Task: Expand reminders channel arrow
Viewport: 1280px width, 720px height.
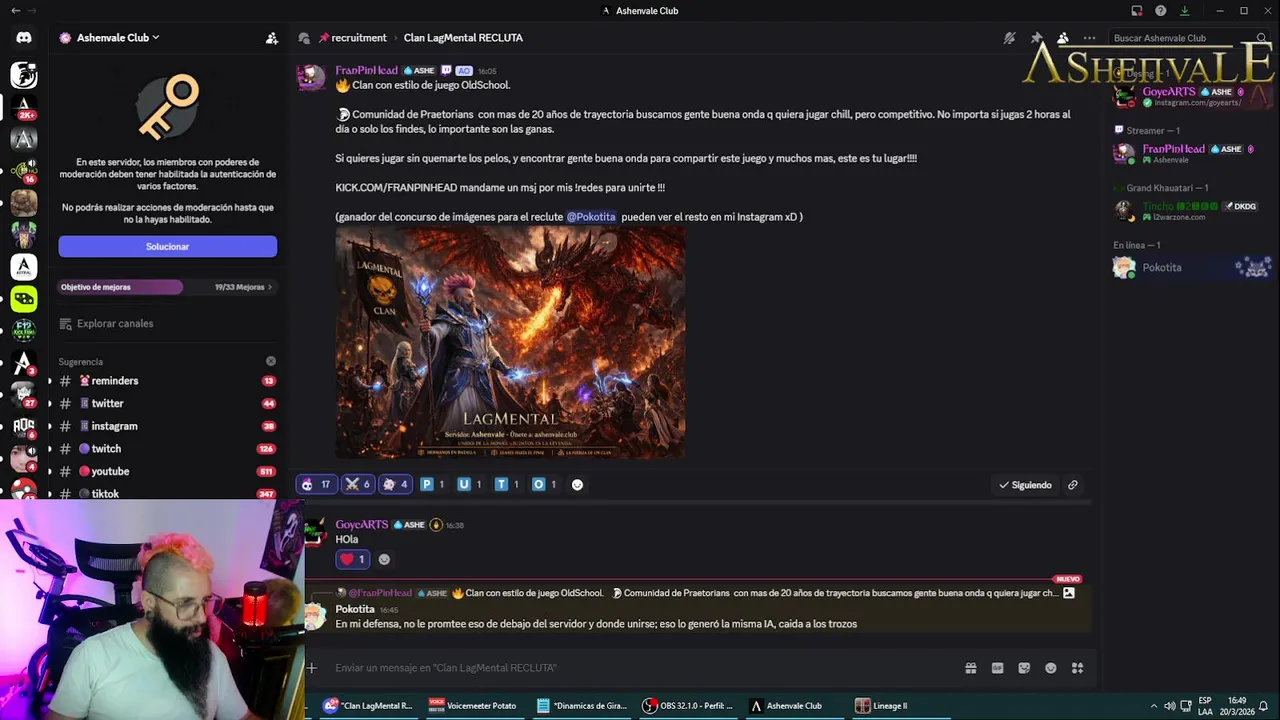Action: click(x=50, y=381)
